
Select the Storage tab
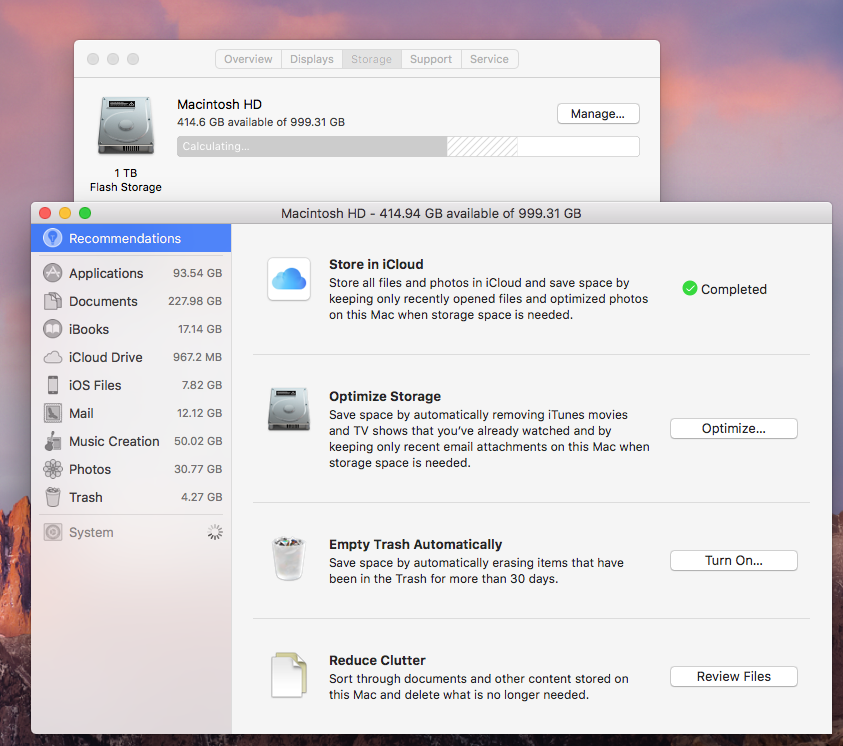pyautogui.click(x=372, y=59)
